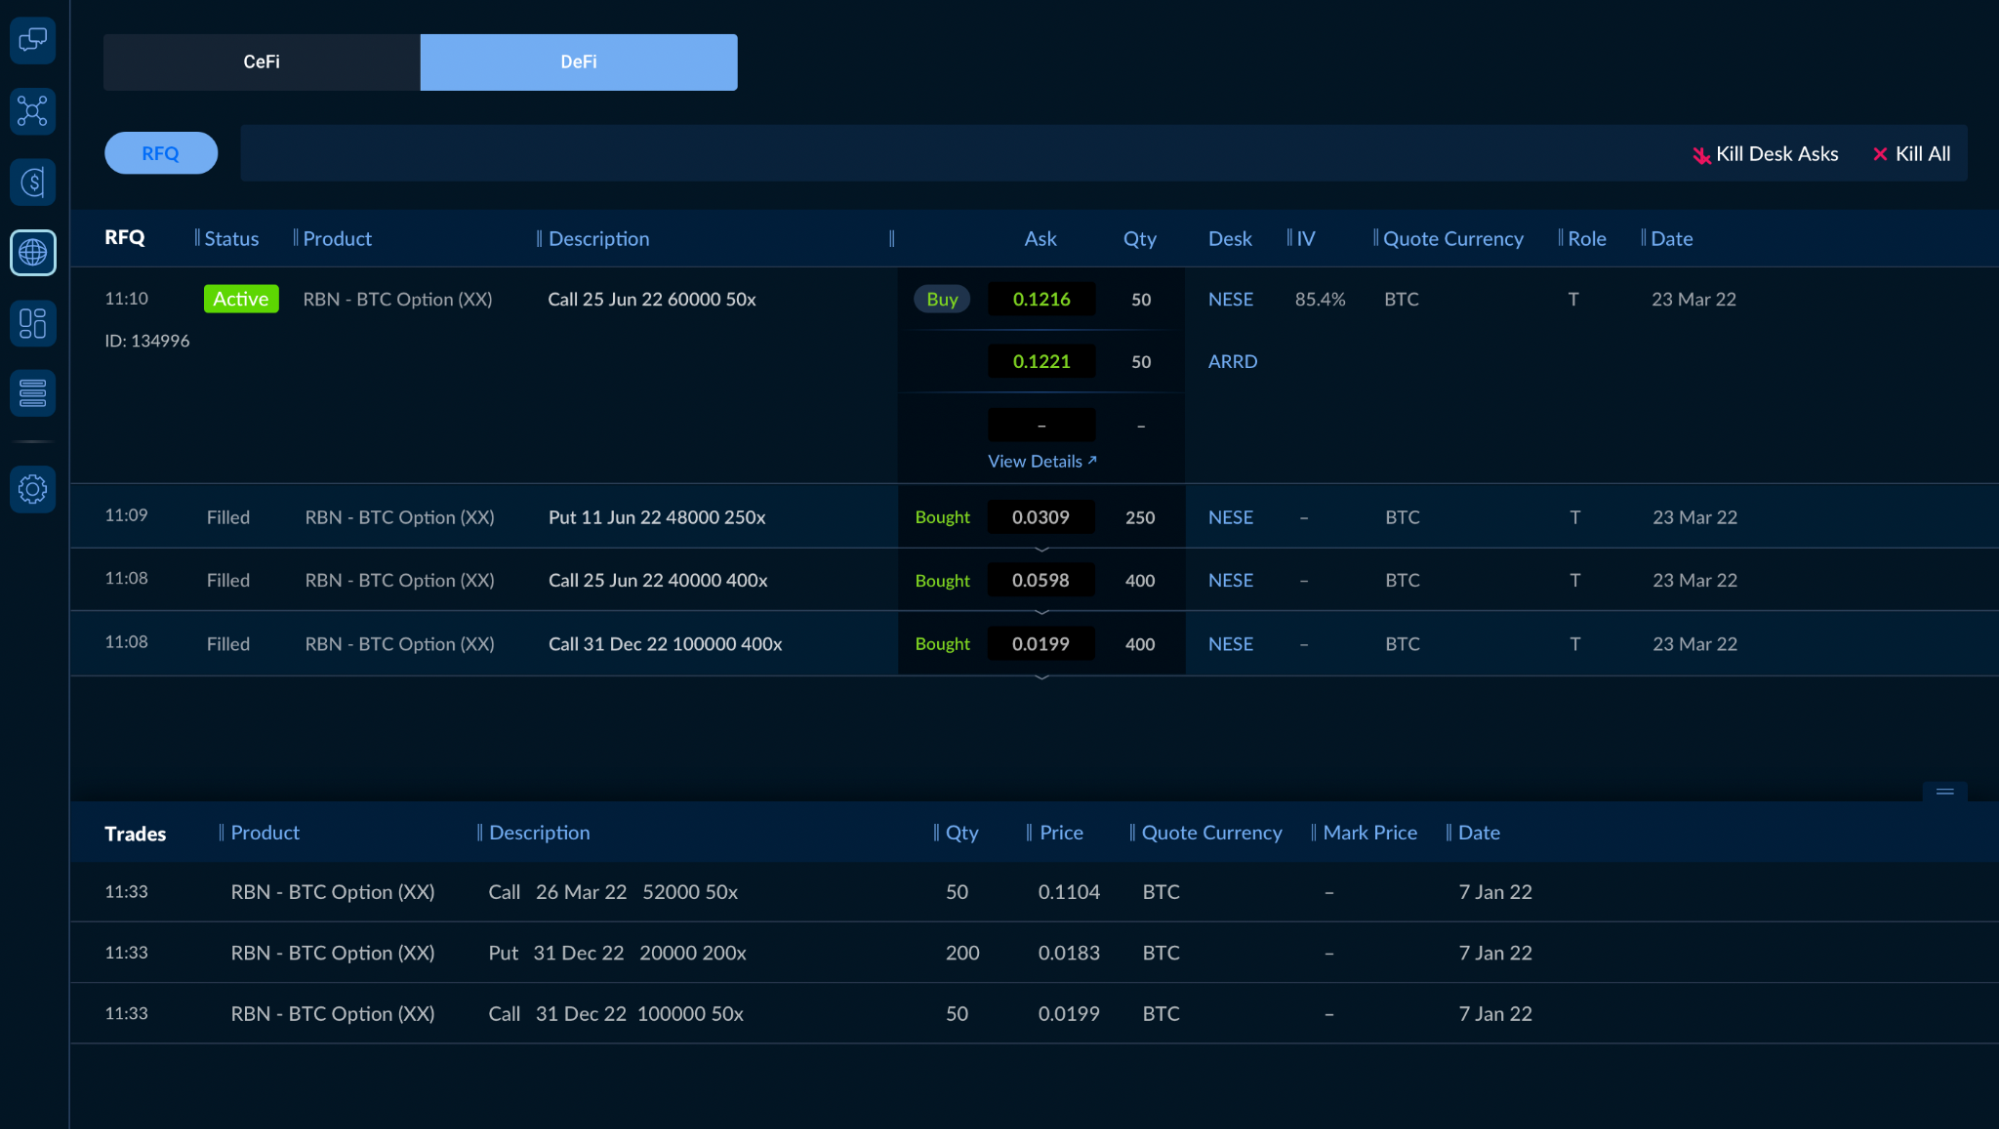Screen dimensions: 1999x1130
Task: Open the dollar coin sidebar icon
Action: point(32,182)
